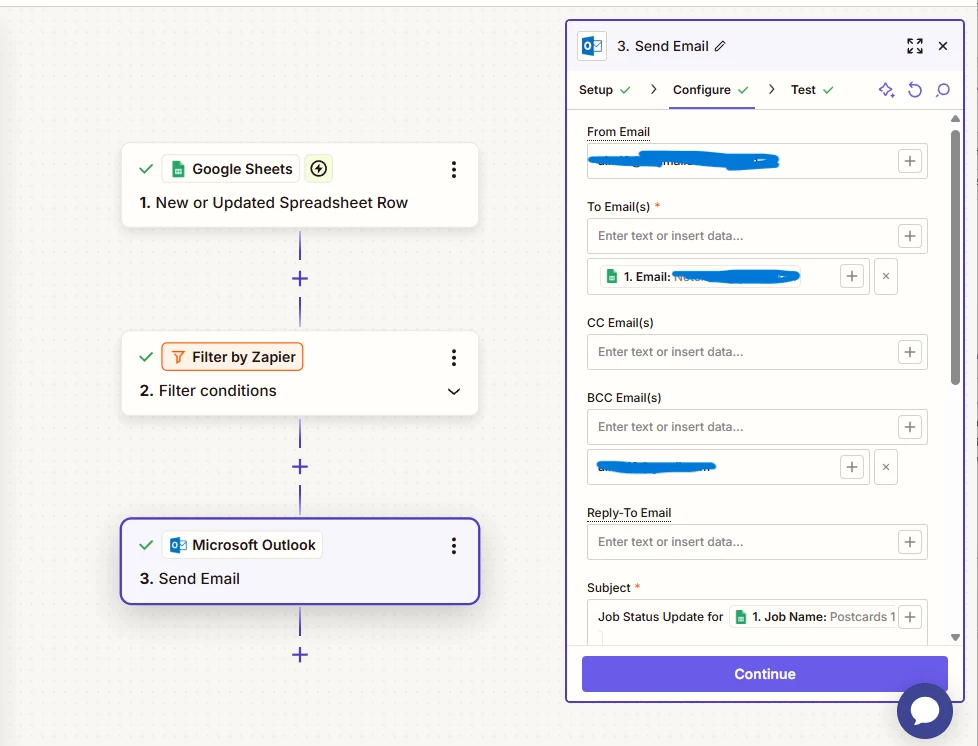Click plus button in To Email(s) input
This screenshot has width=978, height=746.
tap(909, 236)
